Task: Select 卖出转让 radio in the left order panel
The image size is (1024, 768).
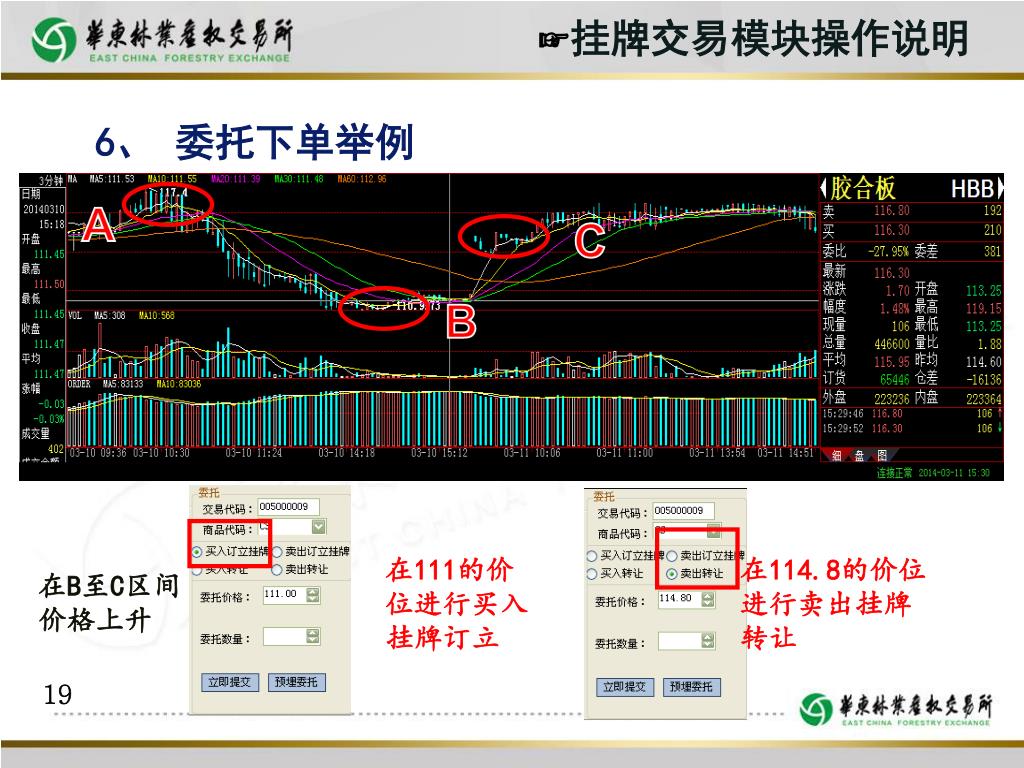Action: pyautogui.click(x=277, y=570)
